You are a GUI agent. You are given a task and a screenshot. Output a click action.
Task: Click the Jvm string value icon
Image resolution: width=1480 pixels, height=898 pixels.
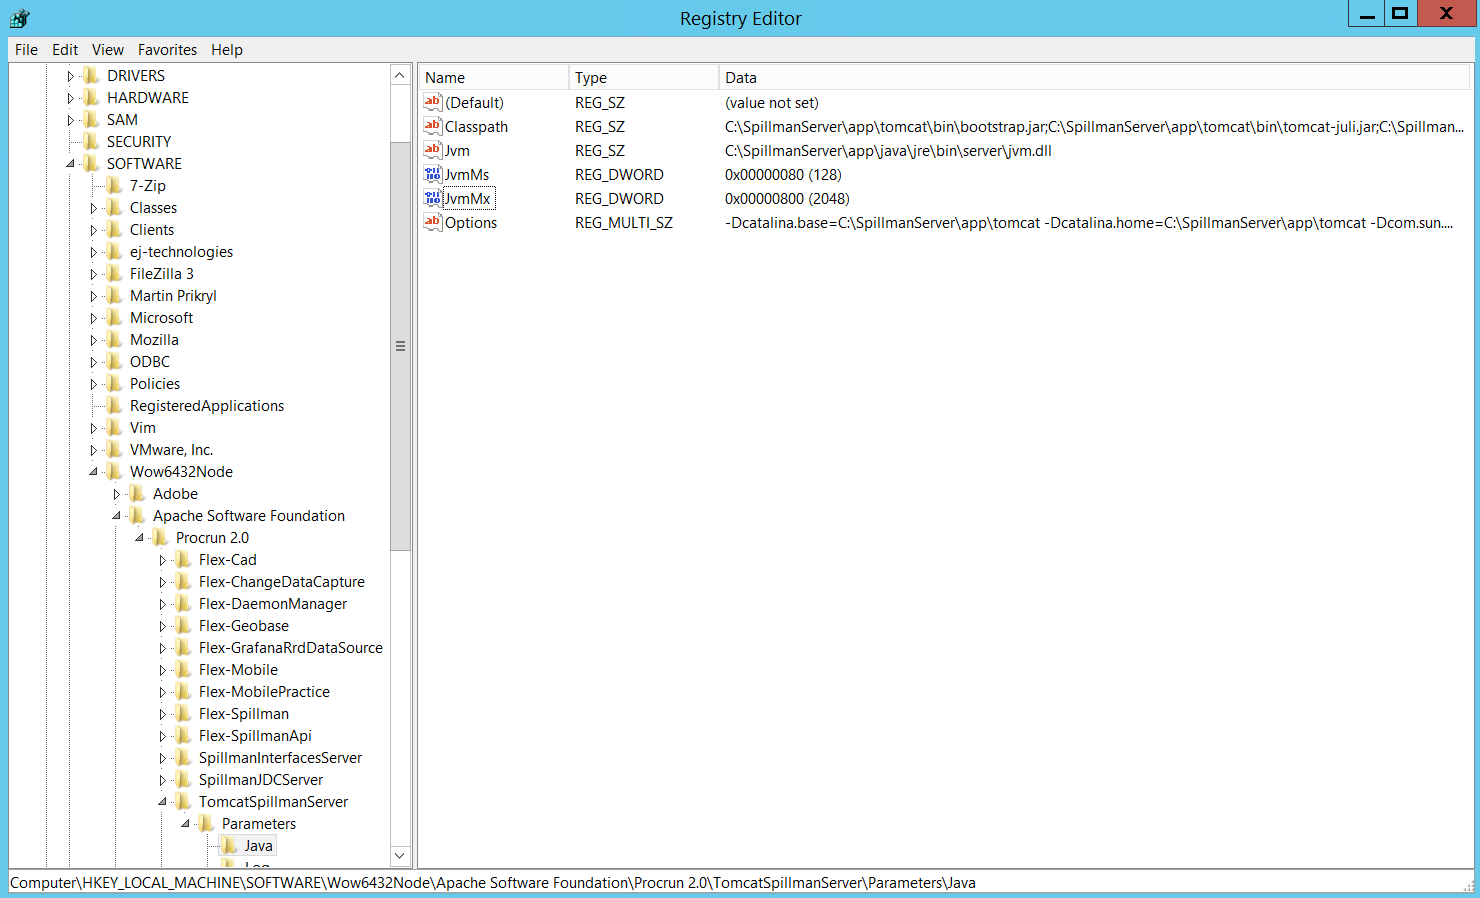click(433, 150)
